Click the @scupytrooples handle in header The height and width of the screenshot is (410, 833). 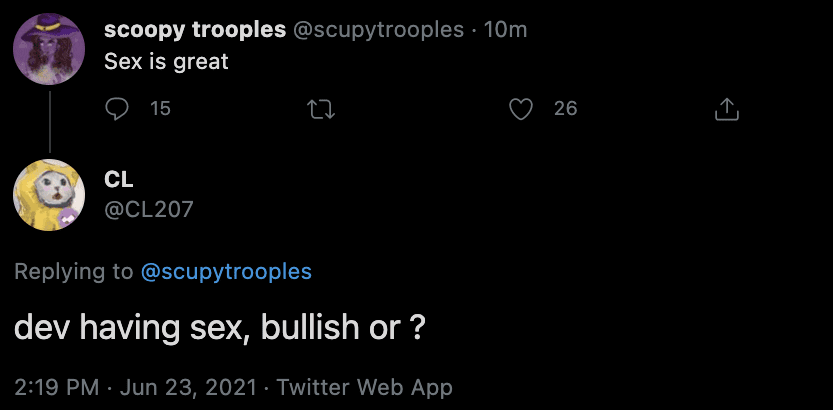click(378, 29)
